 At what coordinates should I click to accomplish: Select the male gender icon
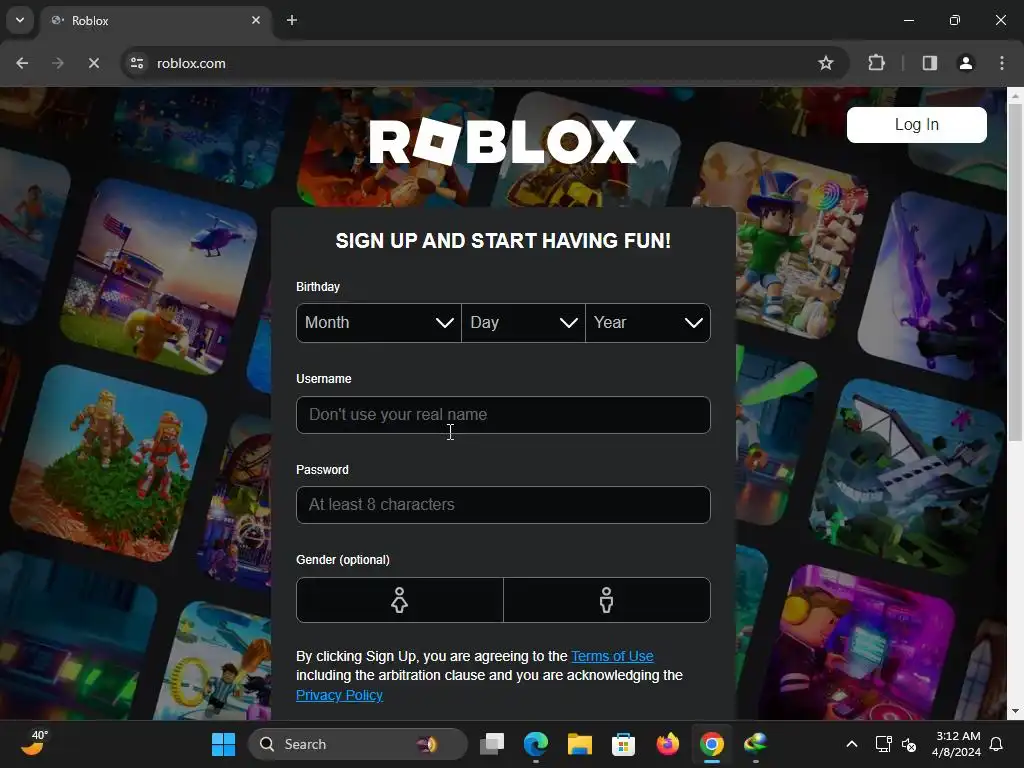607,600
